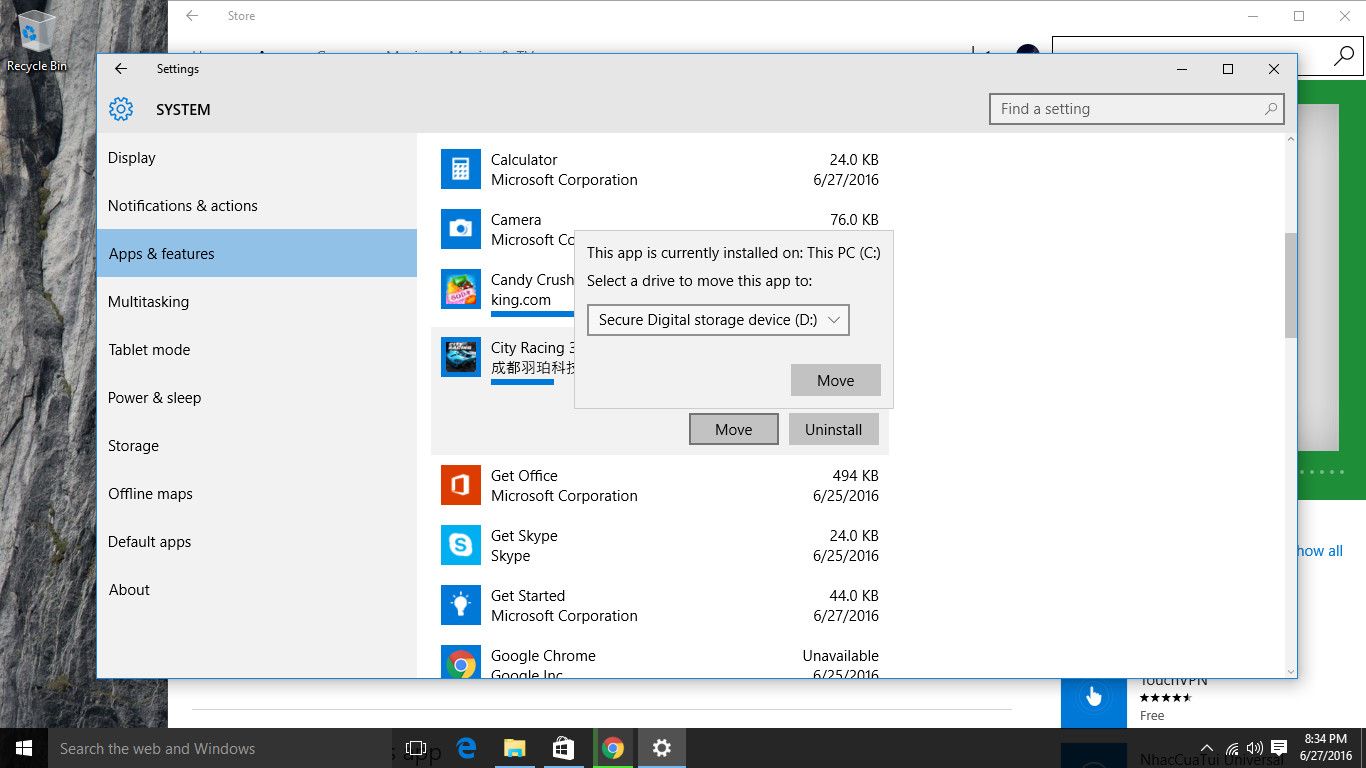Switch to Chrome on the taskbar
Viewport: 1366px width, 768px height.
coord(613,748)
